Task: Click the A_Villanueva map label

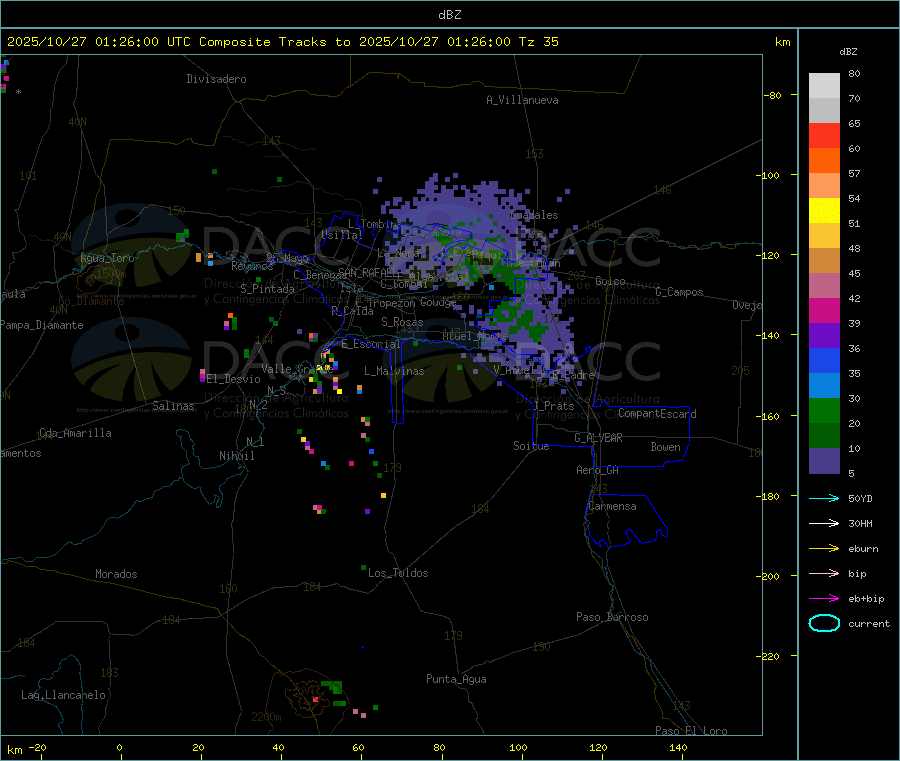Action: point(522,100)
